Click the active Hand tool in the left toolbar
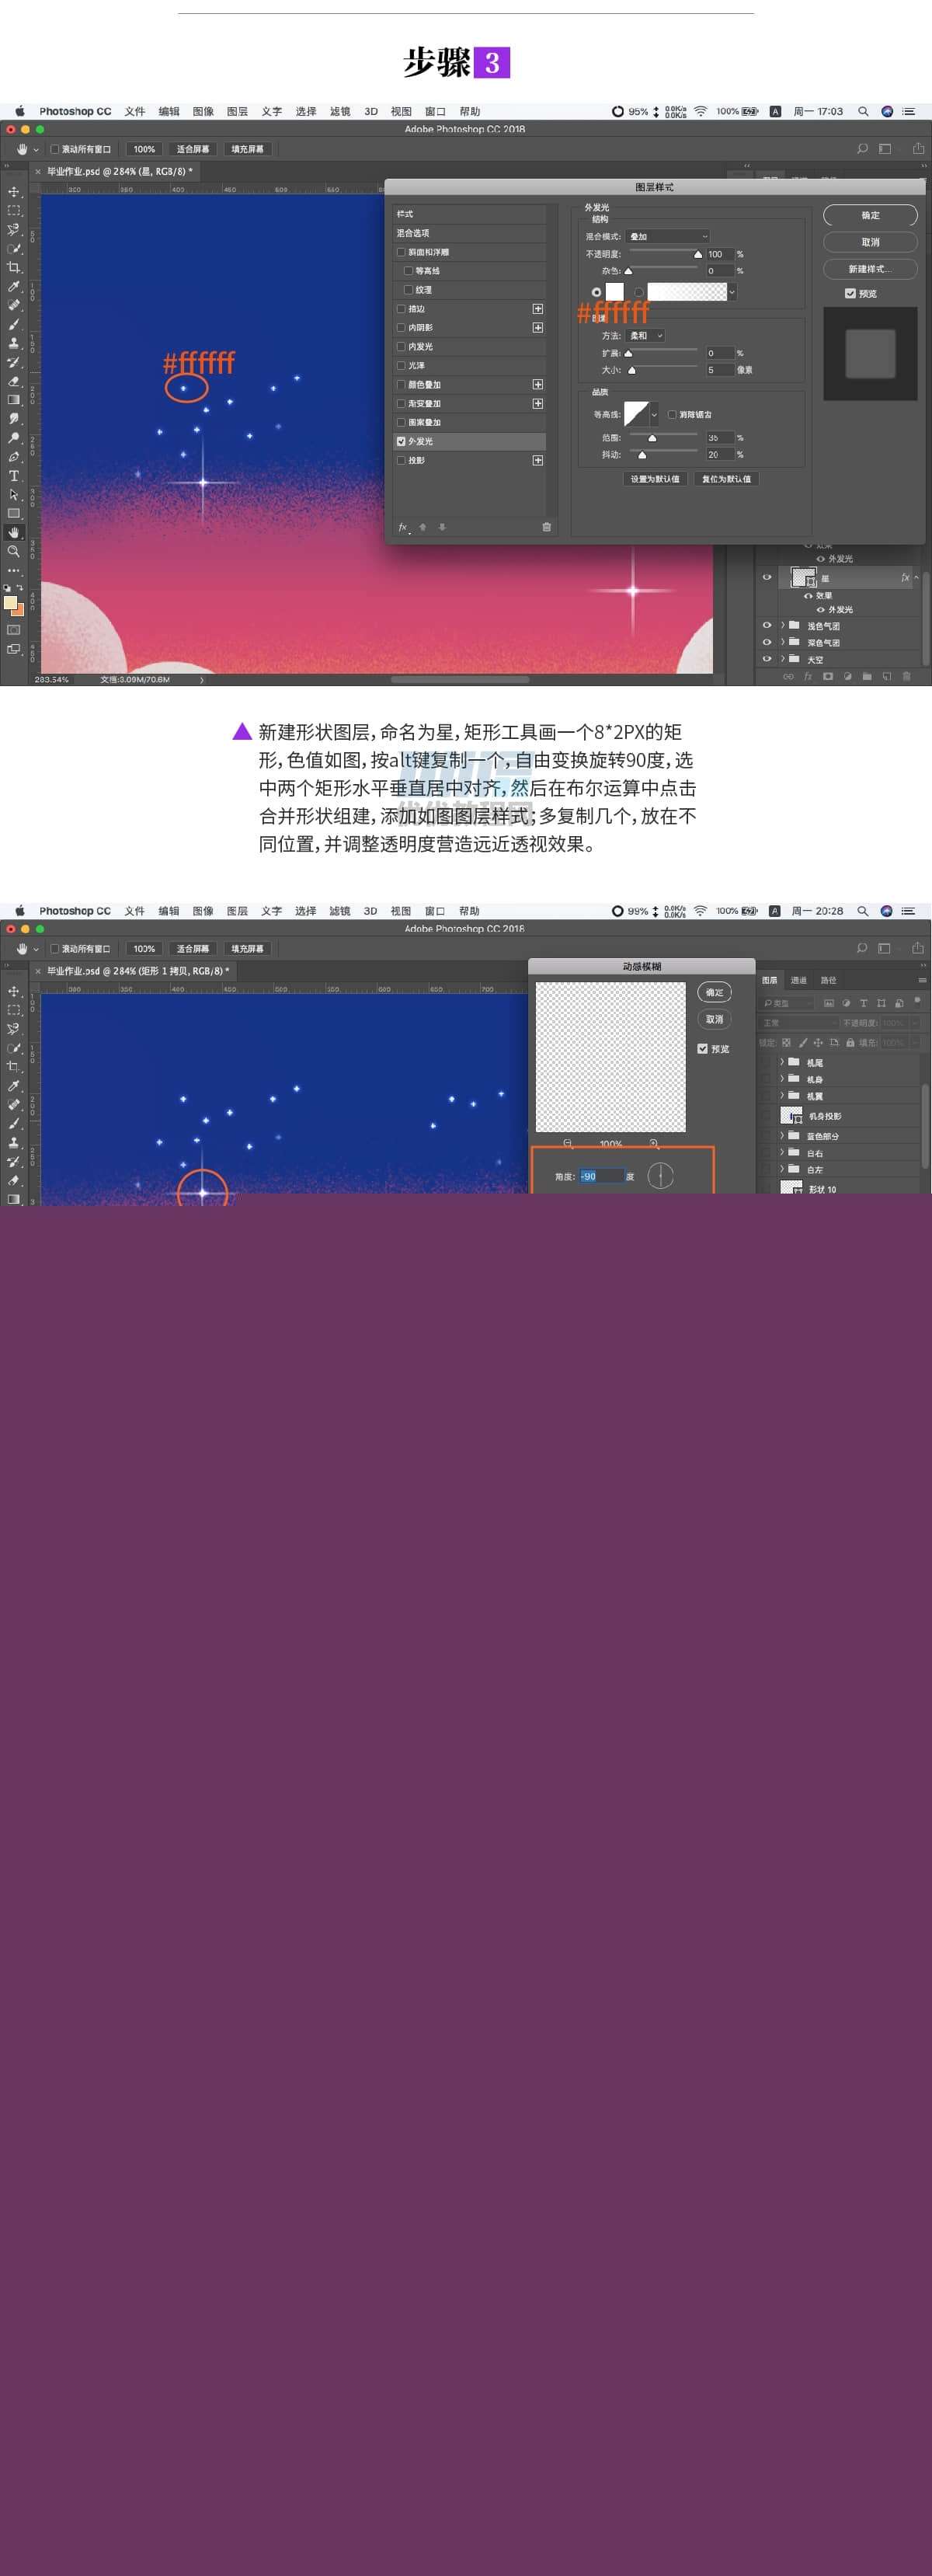 [x=14, y=532]
